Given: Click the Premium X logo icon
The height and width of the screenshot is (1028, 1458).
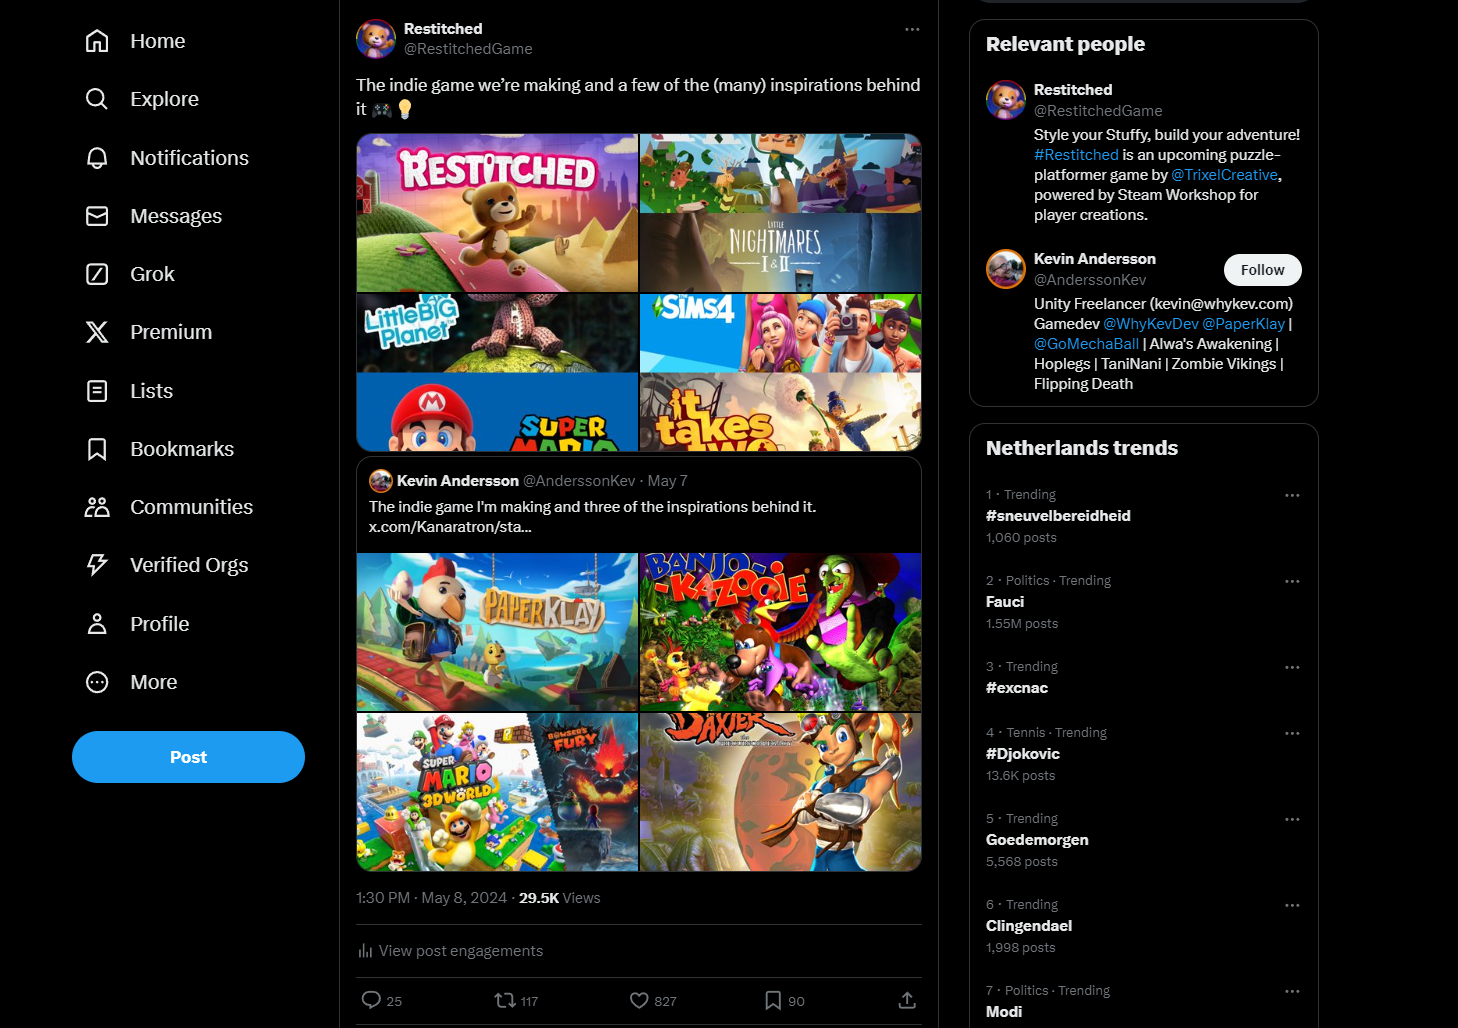Looking at the screenshot, I should (97, 332).
